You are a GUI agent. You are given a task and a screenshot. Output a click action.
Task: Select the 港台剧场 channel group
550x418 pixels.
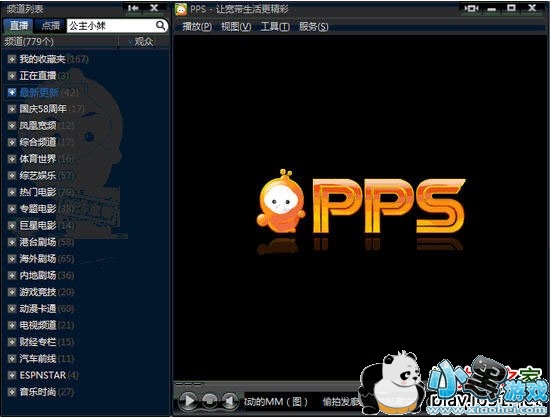pos(38,242)
